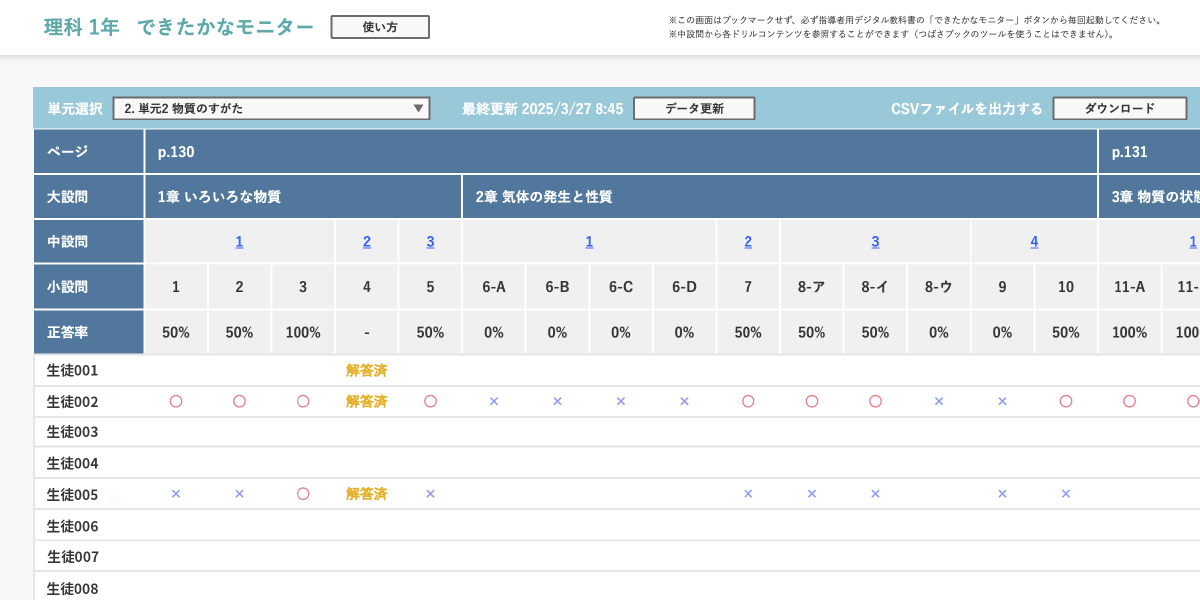Image resolution: width=1200 pixels, height=600 pixels.
Task: Open 中設問 link 3 under 2章 気体の発生と性質
Action: pos(875,241)
